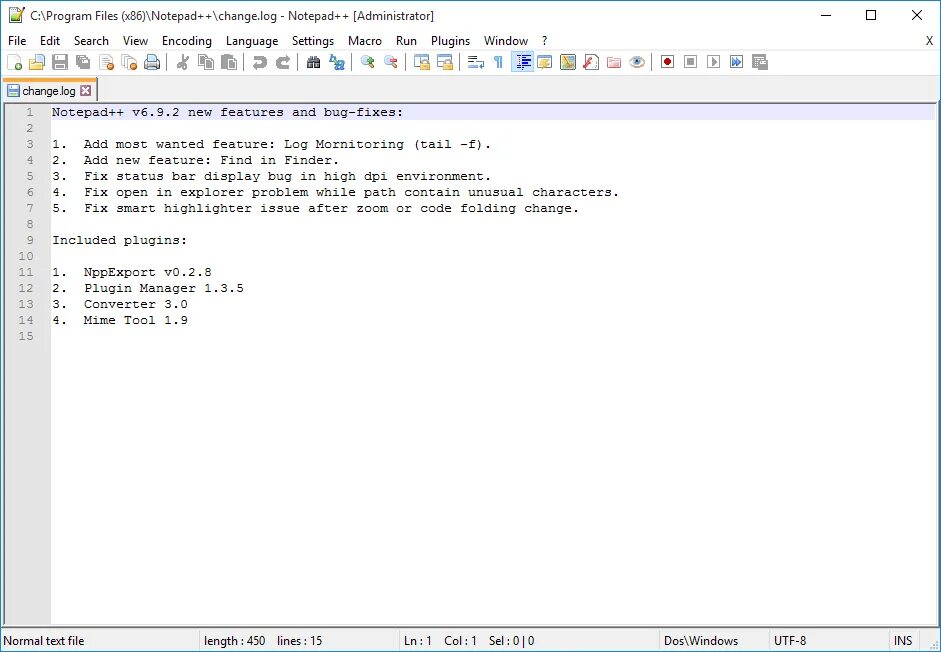Open the Window menu
Screen dimensions: 941x652
tap(506, 41)
